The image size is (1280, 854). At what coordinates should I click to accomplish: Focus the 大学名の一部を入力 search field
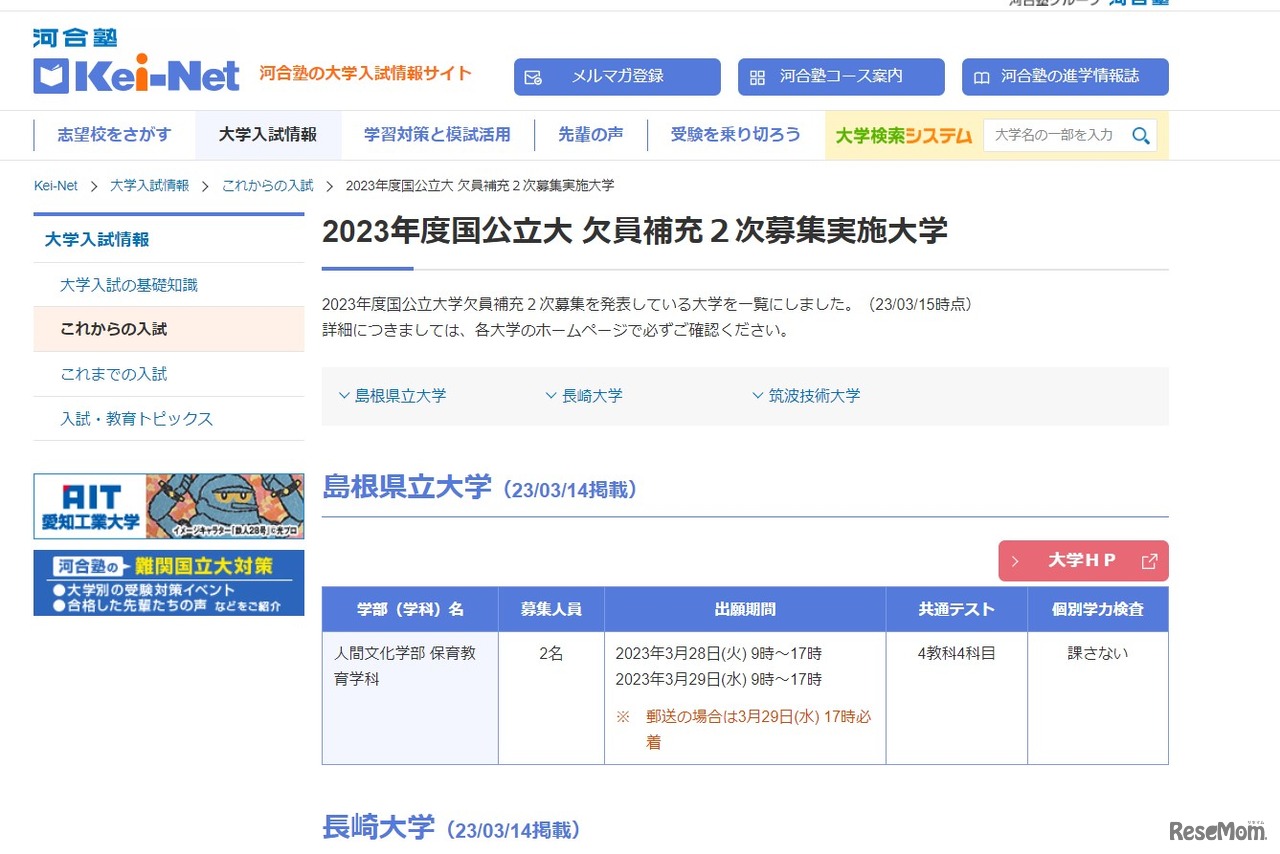click(1054, 135)
